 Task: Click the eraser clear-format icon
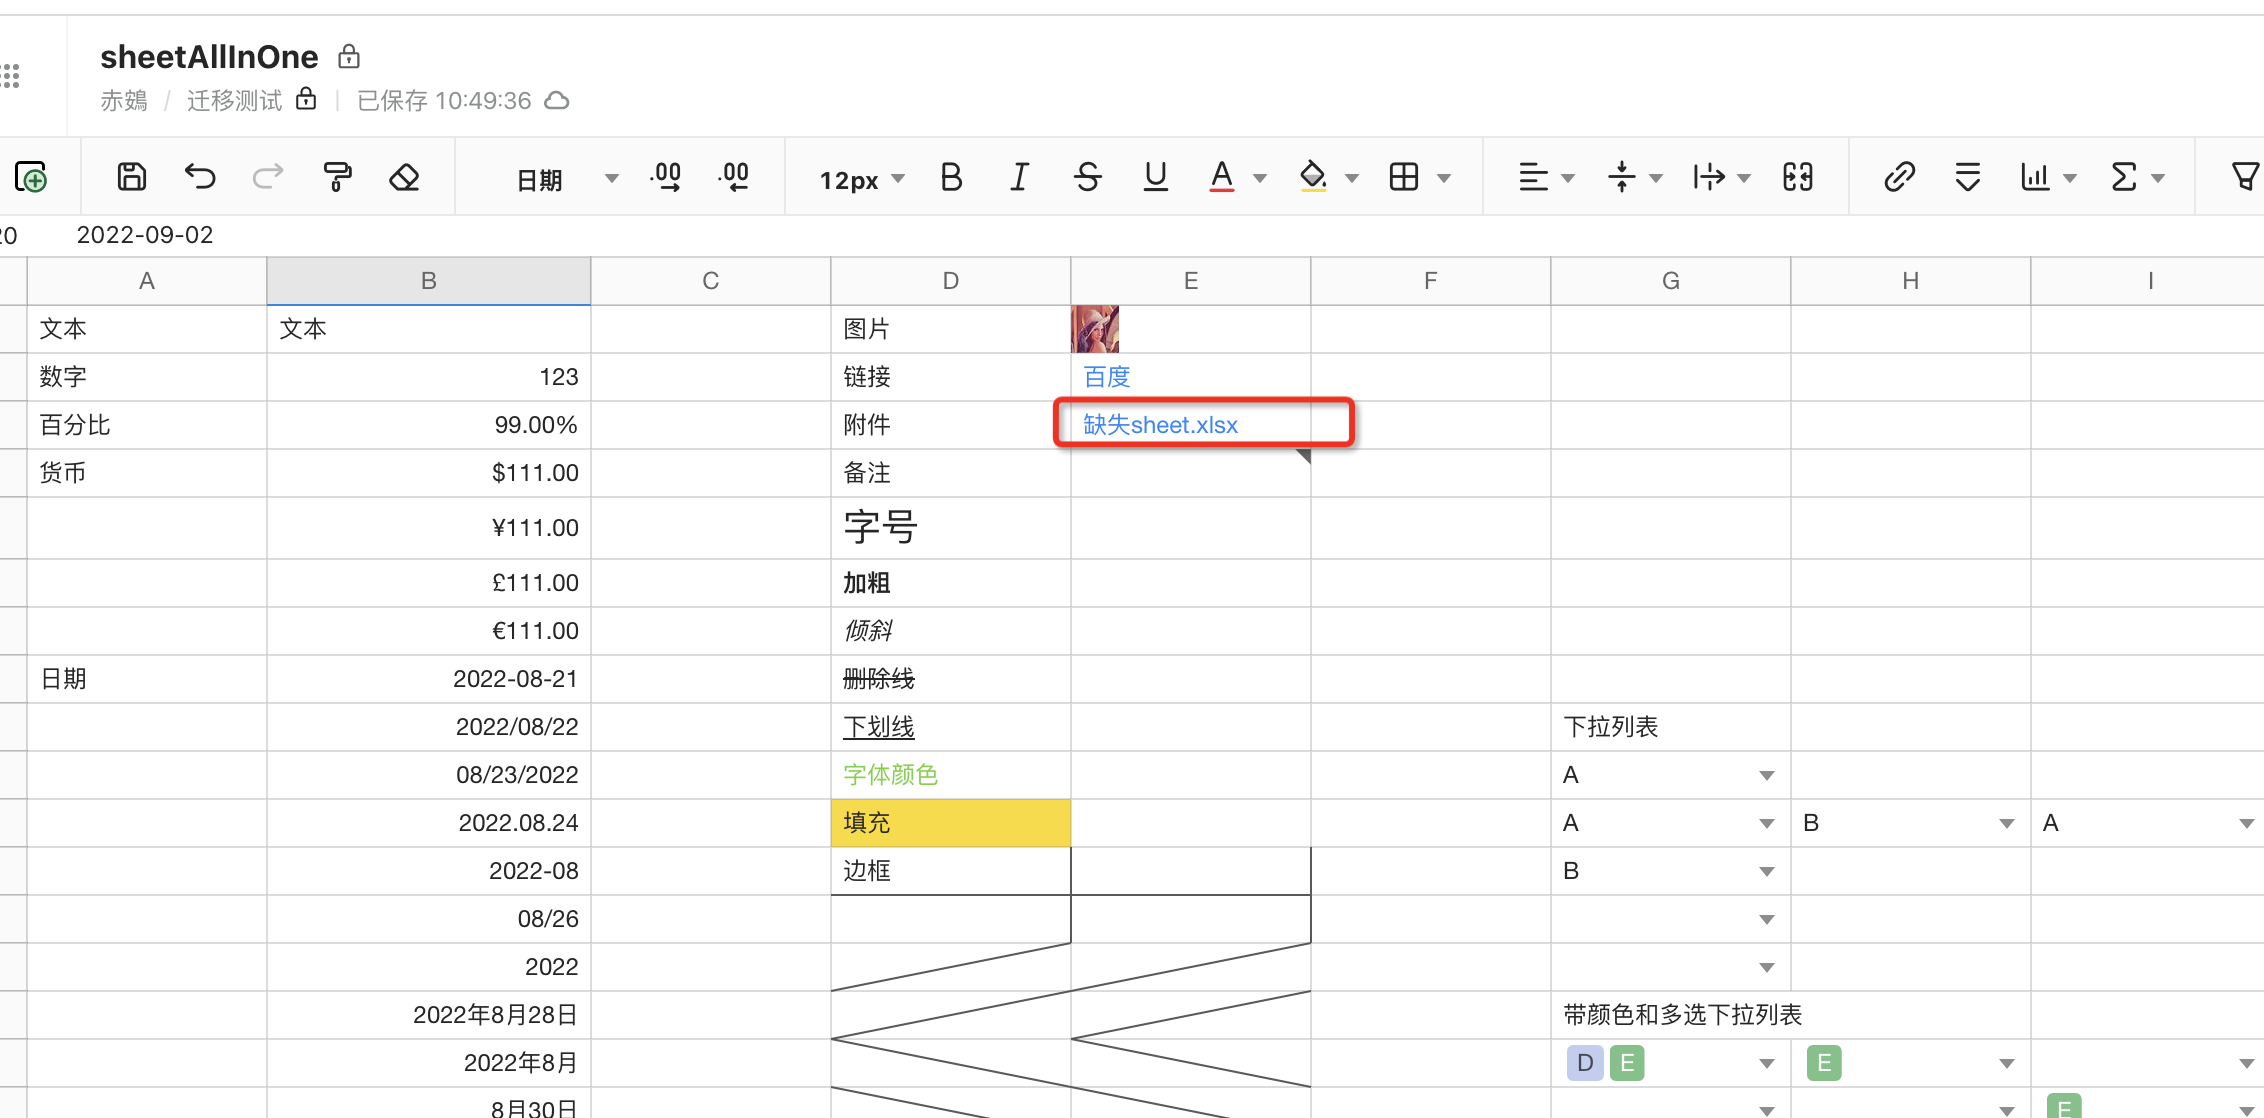[x=404, y=177]
